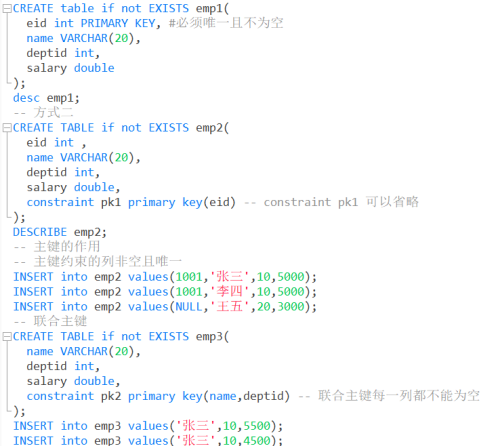
Task: Click the INSERT line with '李四'
Action: click(165, 292)
